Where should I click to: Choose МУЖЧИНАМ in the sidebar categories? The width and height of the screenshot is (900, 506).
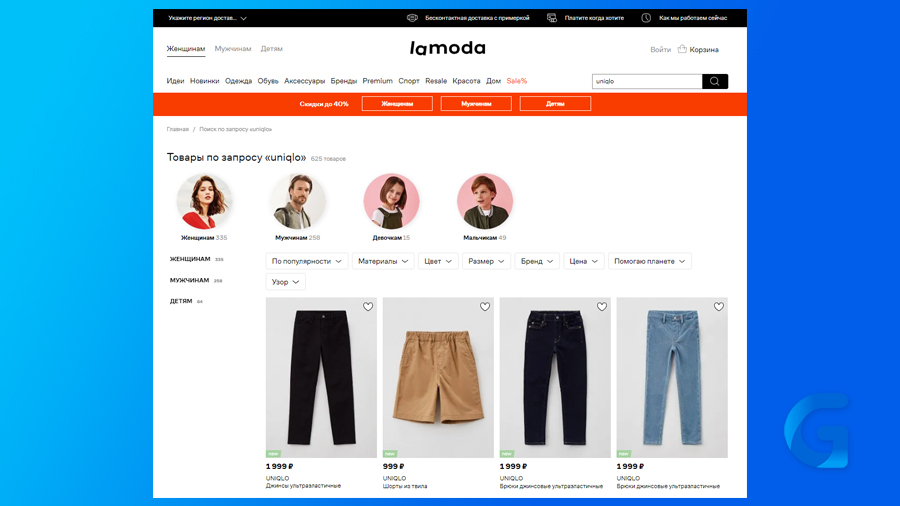[x=189, y=281]
